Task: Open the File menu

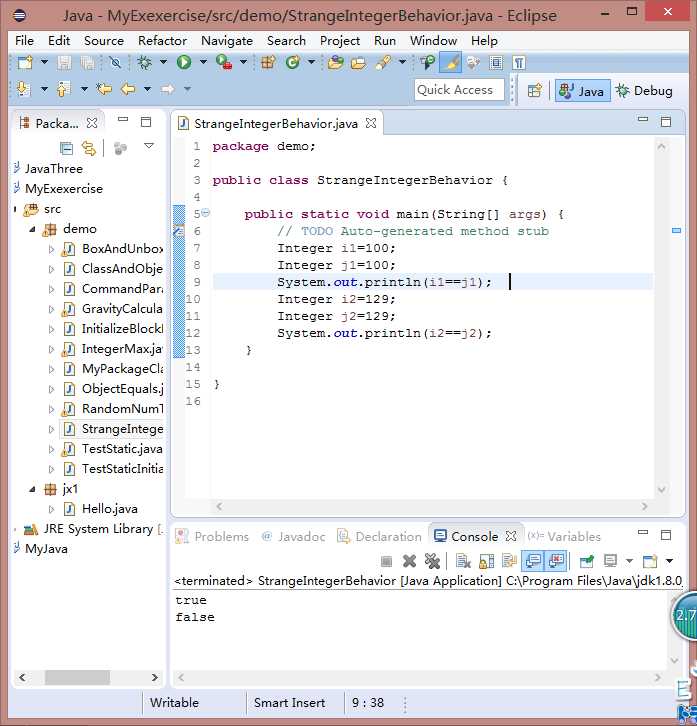Action: 24,41
